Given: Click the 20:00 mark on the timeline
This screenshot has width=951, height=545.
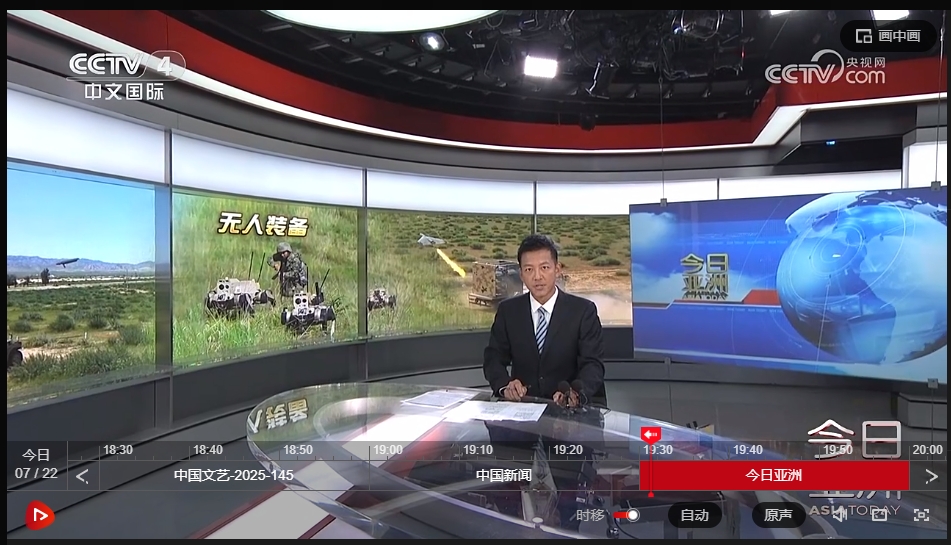Looking at the screenshot, I should pos(927,450).
